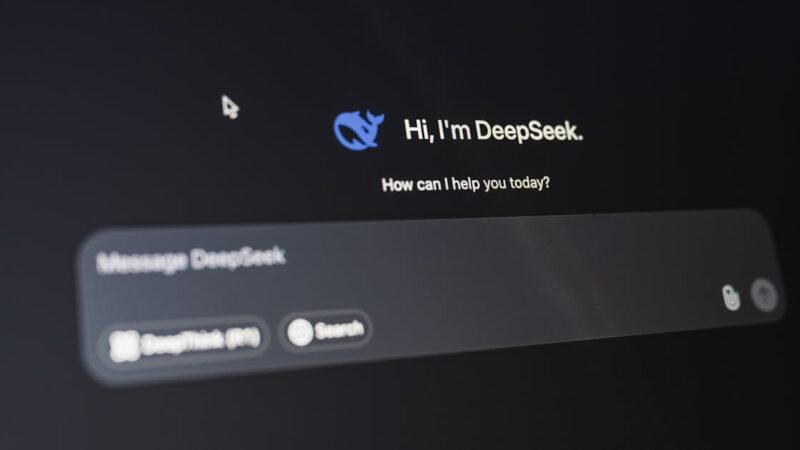Screen dimensions: 800x450
Task: Toggle the DeepThink (R1) mode
Action: point(186,341)
